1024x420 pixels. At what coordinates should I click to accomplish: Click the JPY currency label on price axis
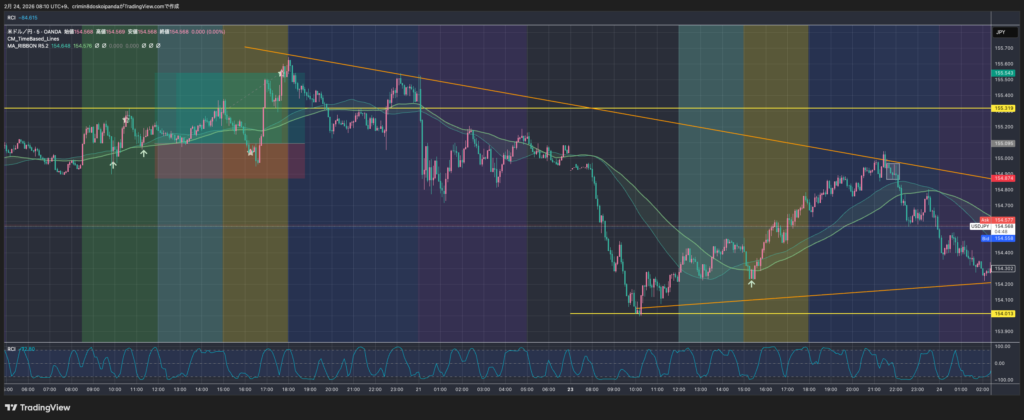click(998, 32)
